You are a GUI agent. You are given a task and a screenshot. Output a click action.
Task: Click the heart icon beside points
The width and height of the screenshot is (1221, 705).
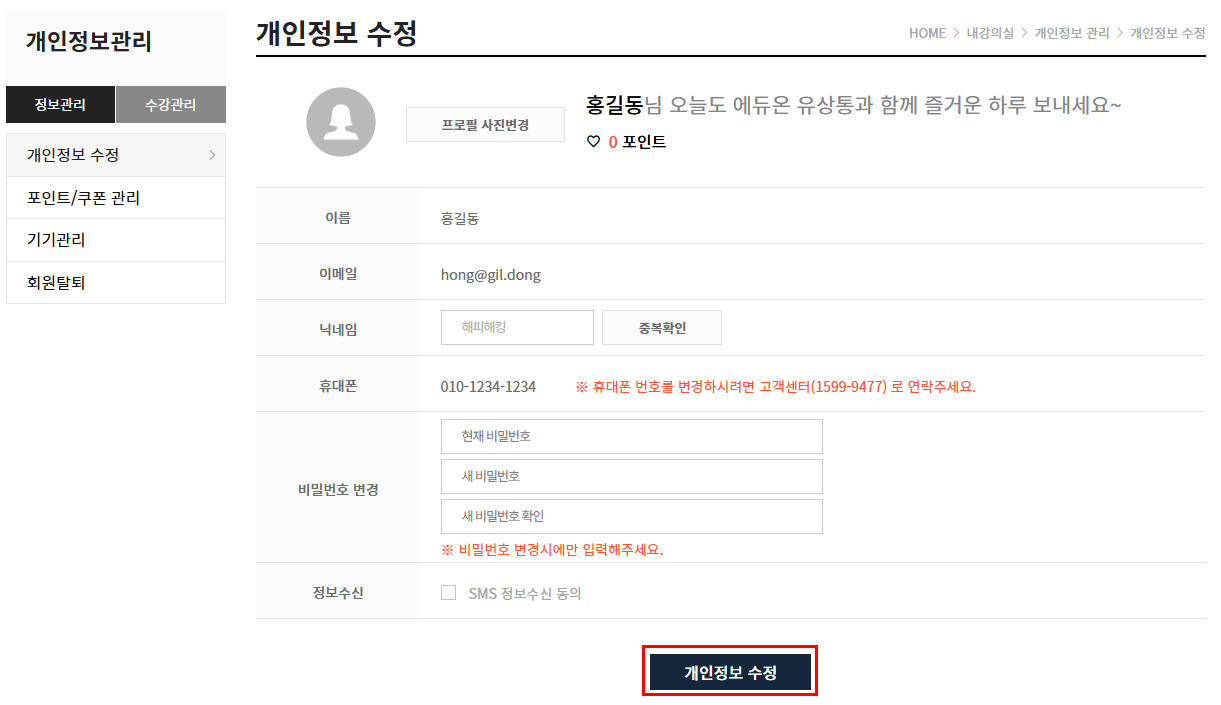tap(593, 142)
